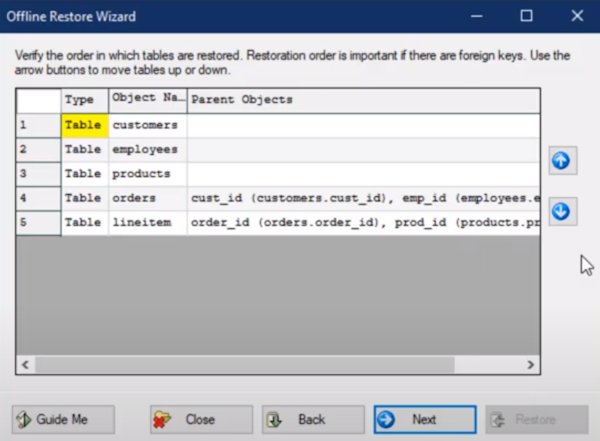Viewport: 600px width, 441px height.
Task: Click the Guide Me button
Action: click(63, 420)
